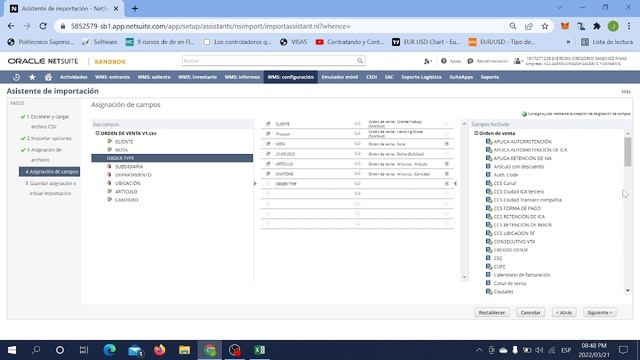Select Calendario de facturación in NetSuite fields
640x360 pixels.
522,275
